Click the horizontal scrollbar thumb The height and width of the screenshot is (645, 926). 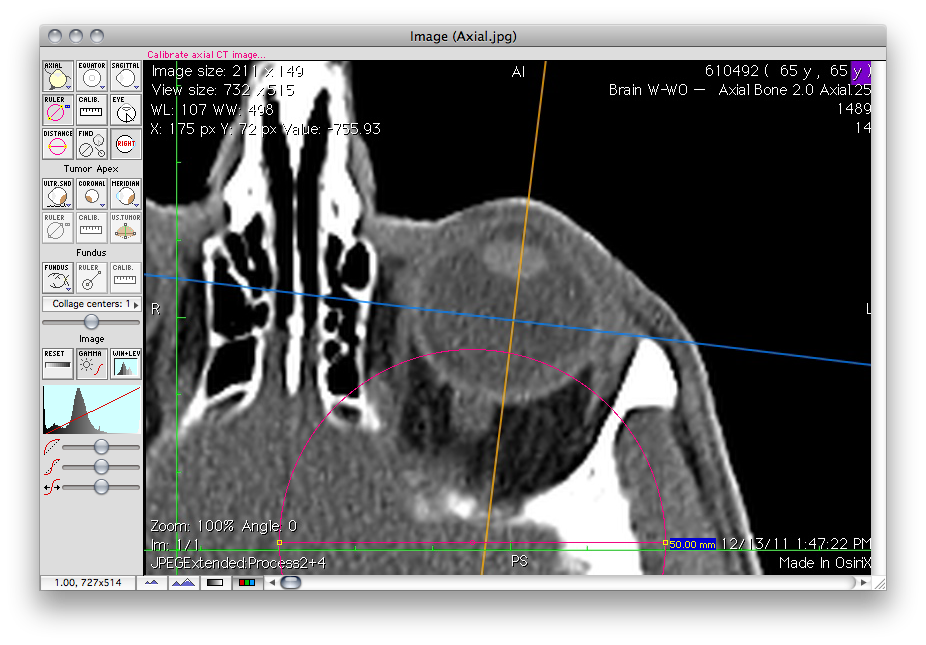point(290,582)
